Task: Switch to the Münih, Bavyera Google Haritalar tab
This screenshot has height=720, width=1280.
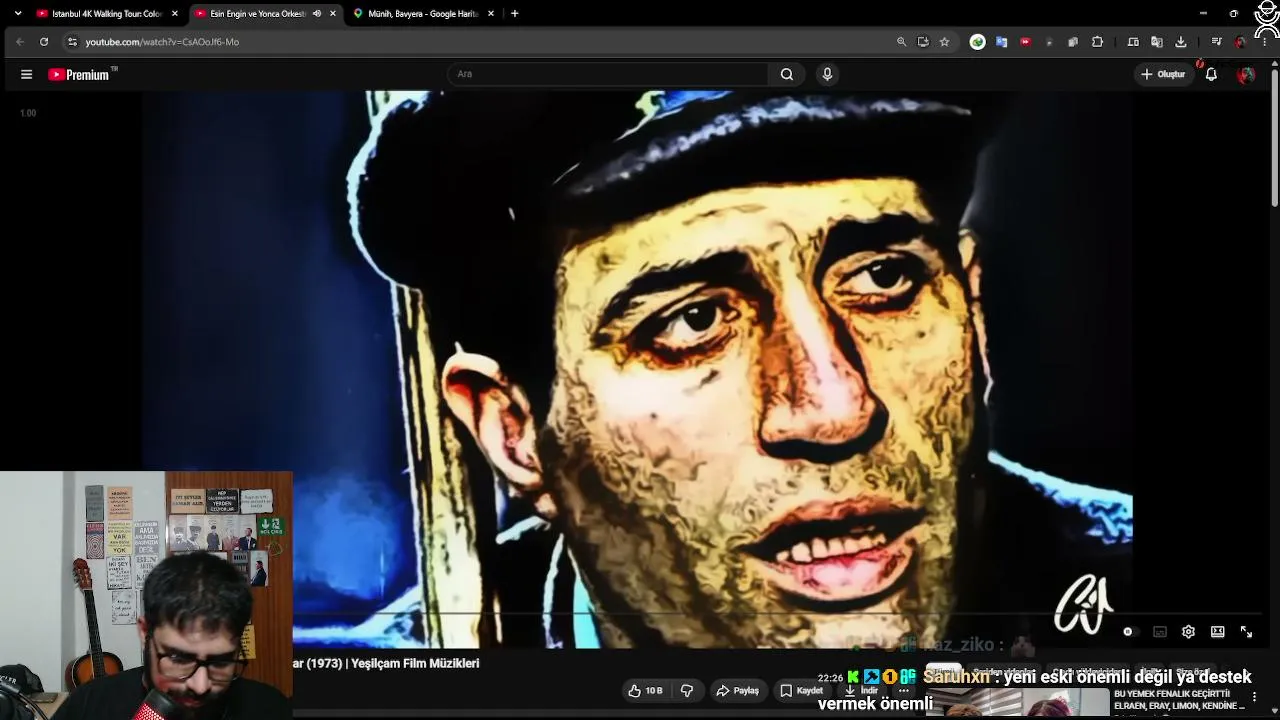Action: point(423,14)
